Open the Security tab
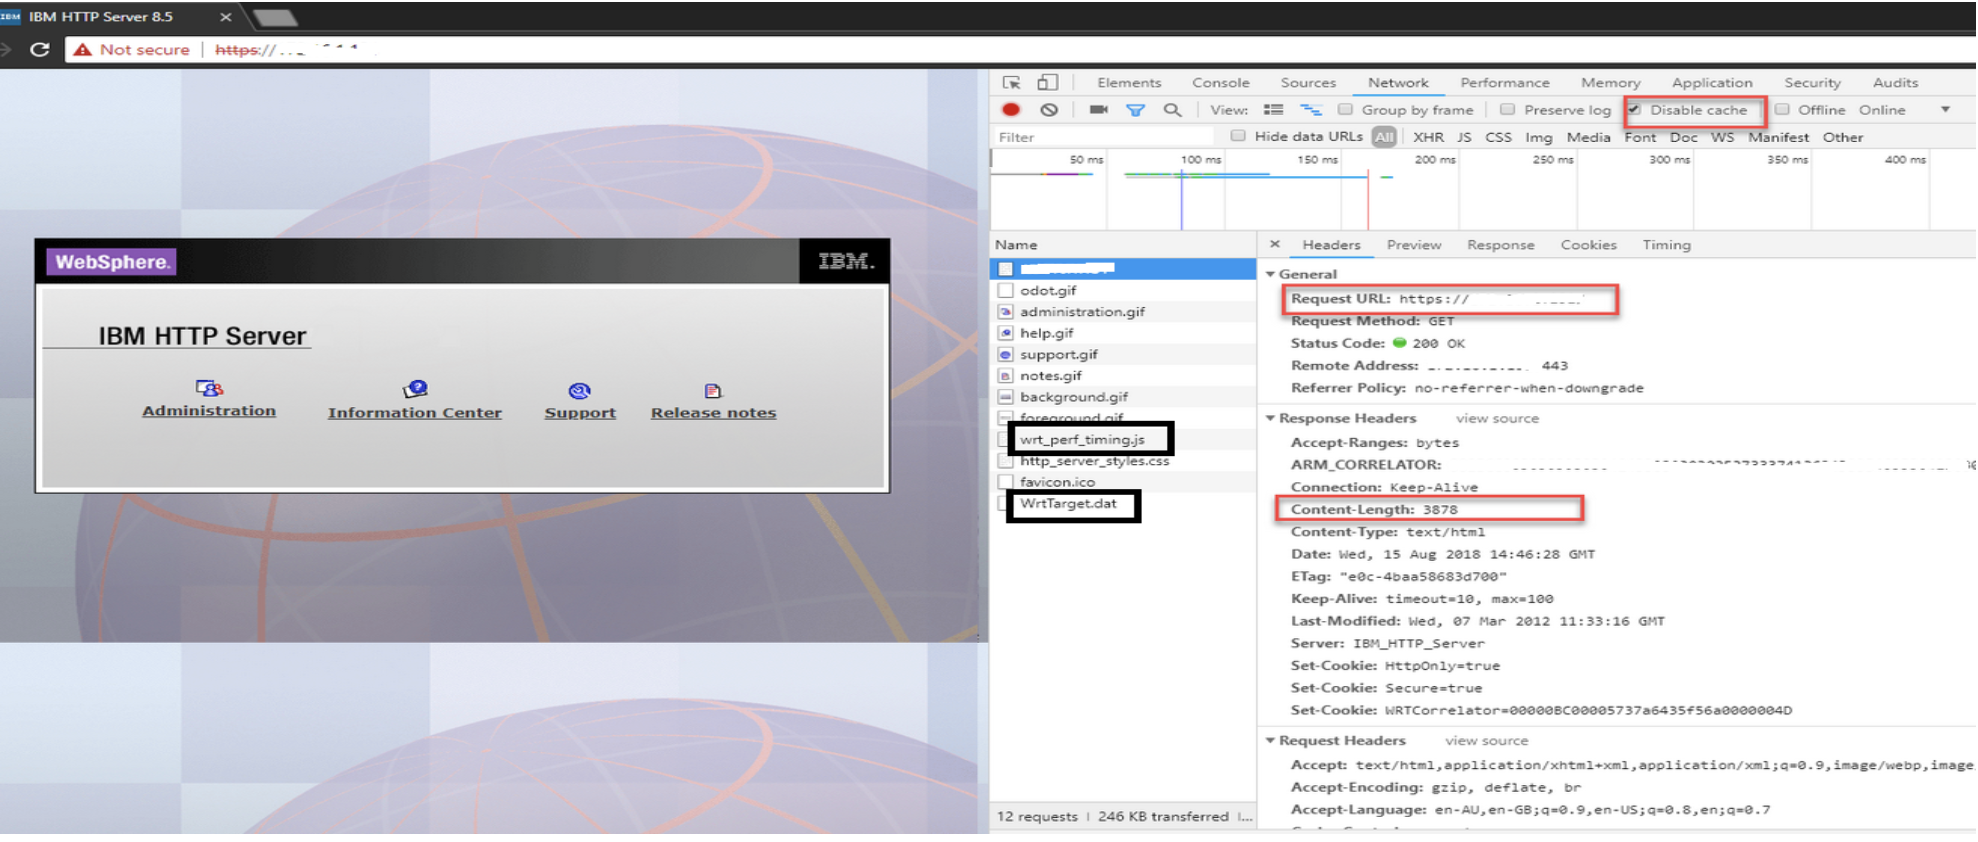 [x=1812, y=82]
